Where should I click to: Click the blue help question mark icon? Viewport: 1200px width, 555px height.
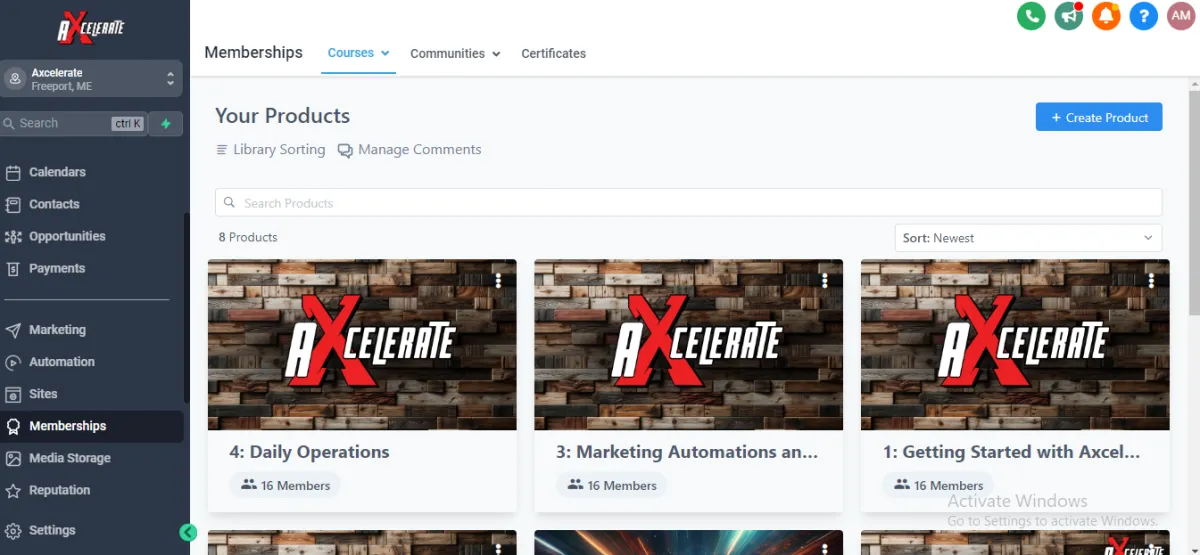pyautogui.click(x=1144, y=16)
